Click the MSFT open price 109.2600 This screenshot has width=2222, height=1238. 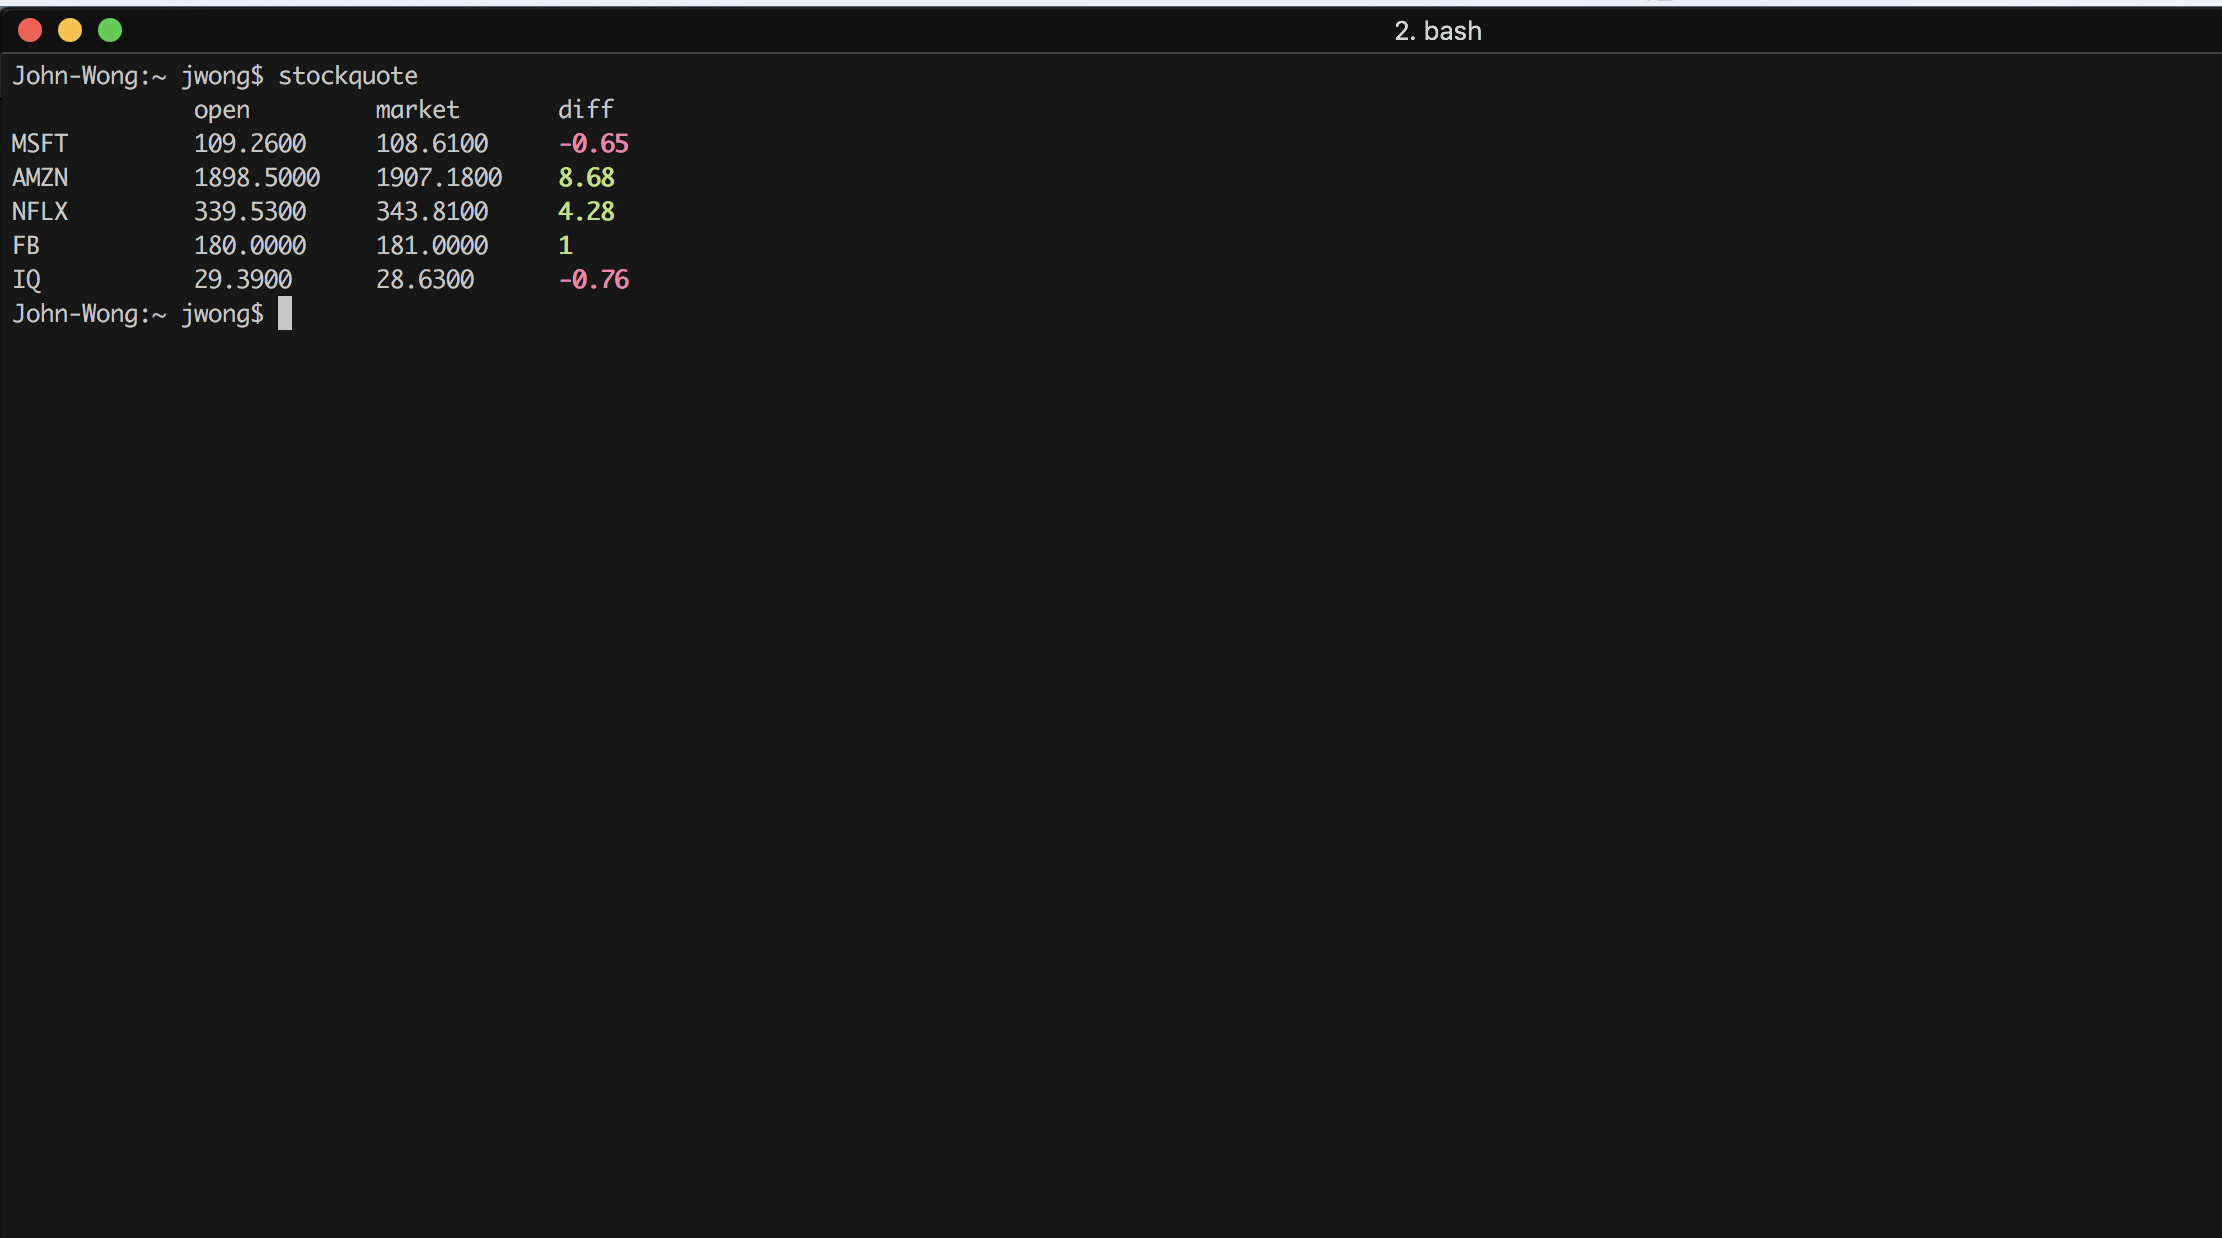click(x=250, y=144)
